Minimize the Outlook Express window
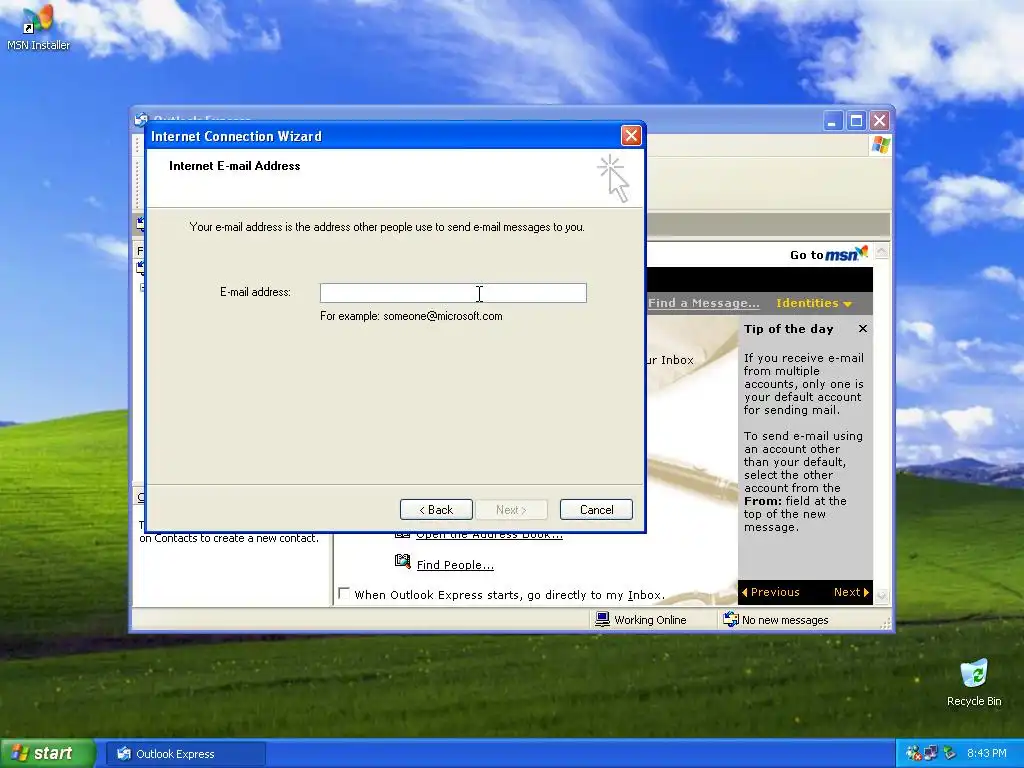Viewport: 1024px width, 768px height. [833, 121]
